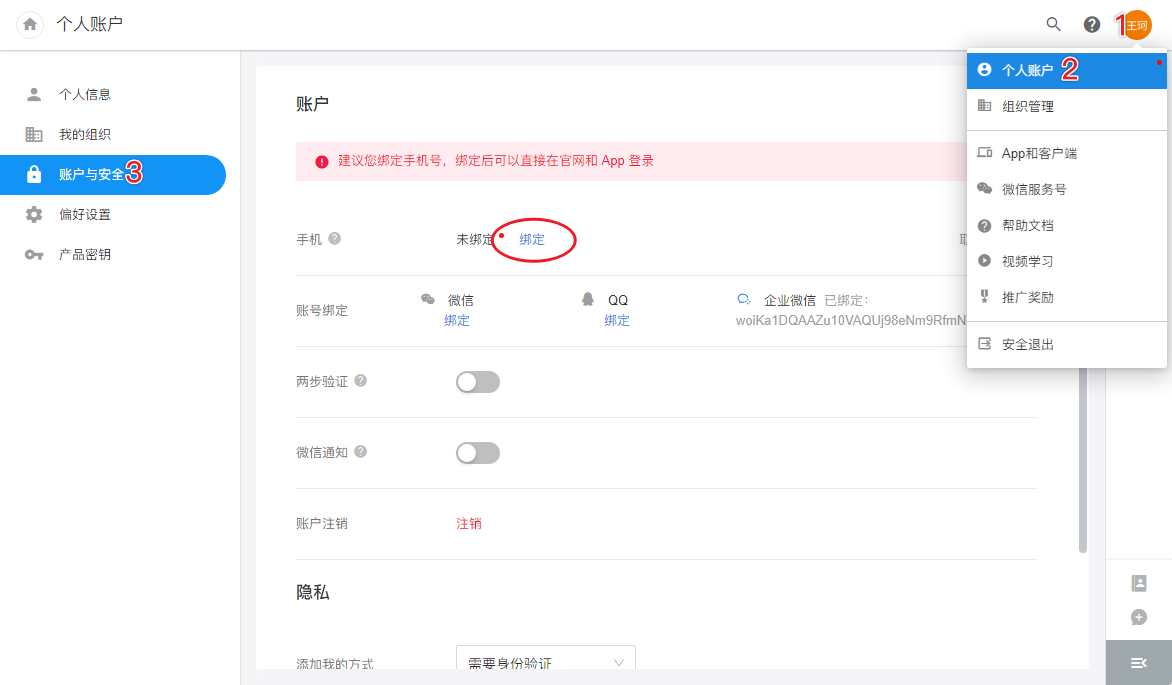Open search with magnifier icon
The width and height of the screenshot is (1172, 685).
click(1053, 24)
